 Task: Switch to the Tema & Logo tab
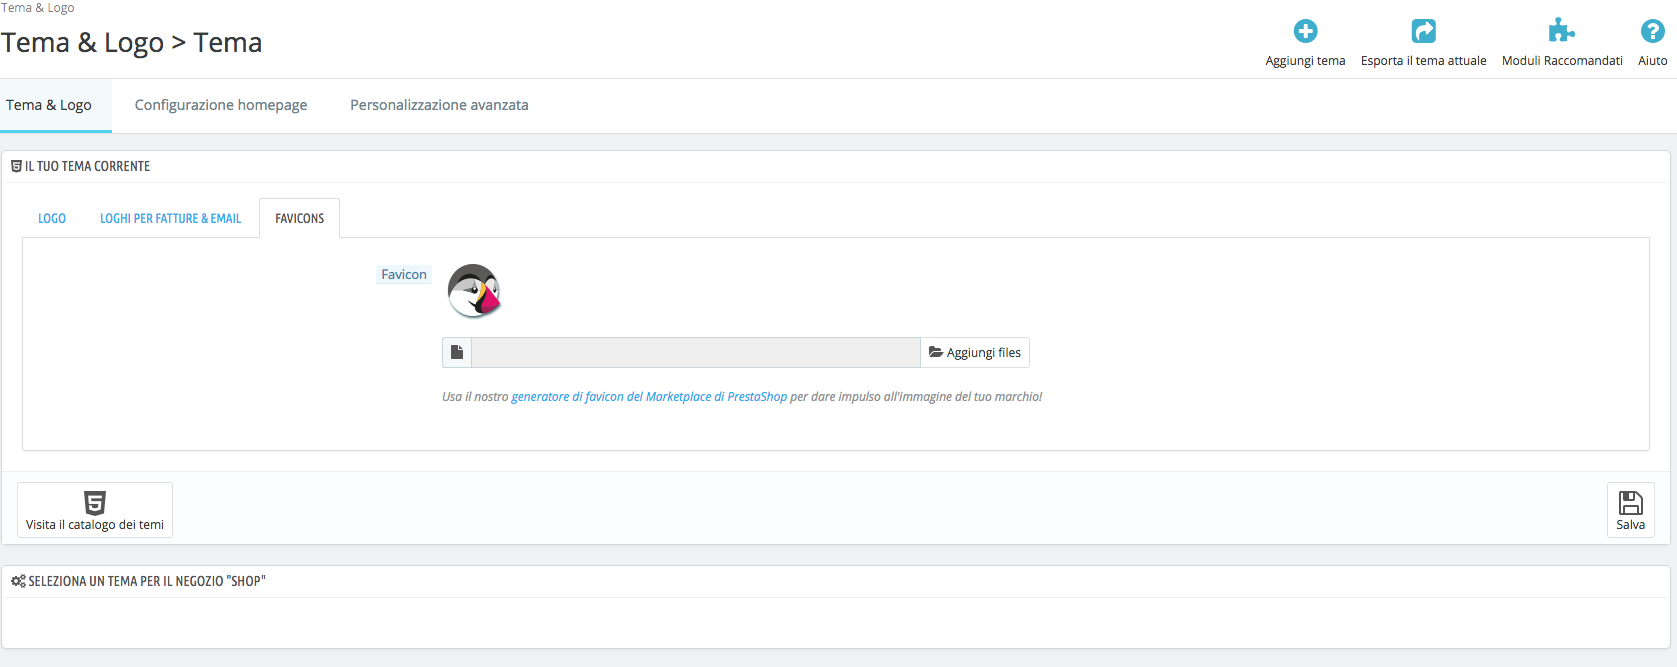pyautogui.click(x=49, y=105)
